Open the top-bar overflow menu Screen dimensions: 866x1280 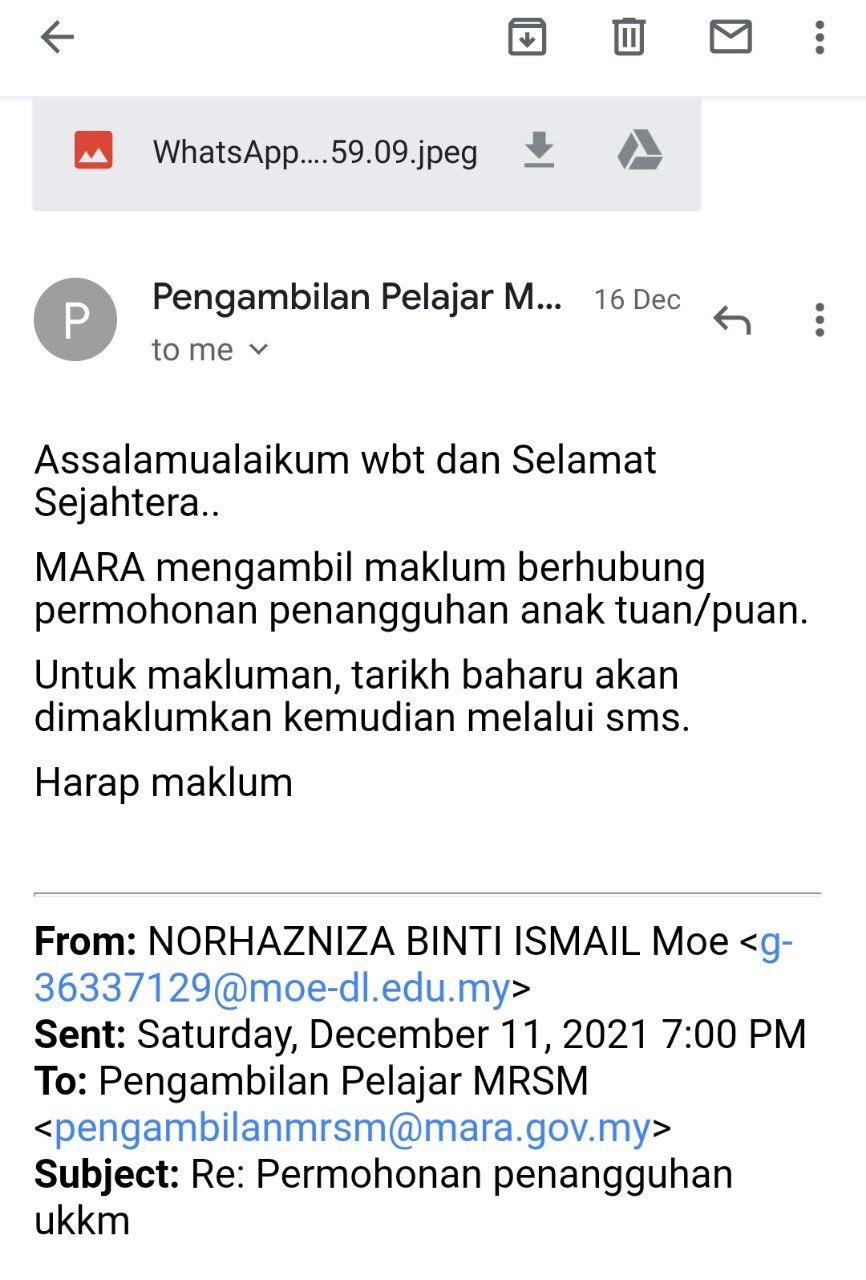tap(819, 38)
